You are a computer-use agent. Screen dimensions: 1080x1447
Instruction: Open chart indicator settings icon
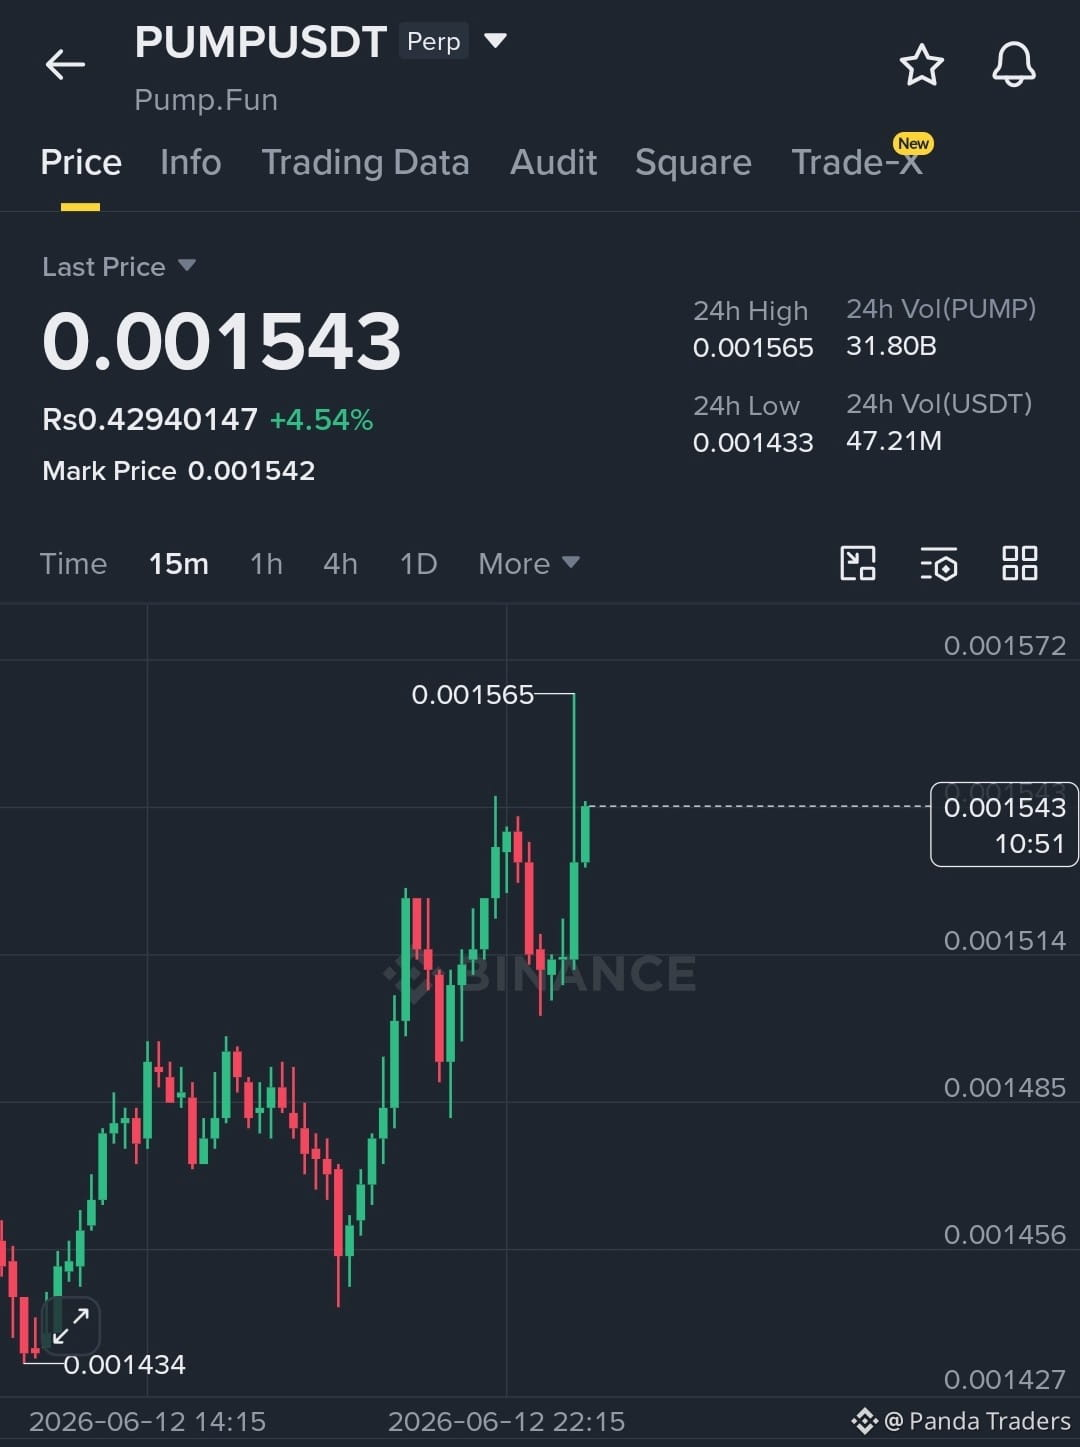tap(939, 563)
